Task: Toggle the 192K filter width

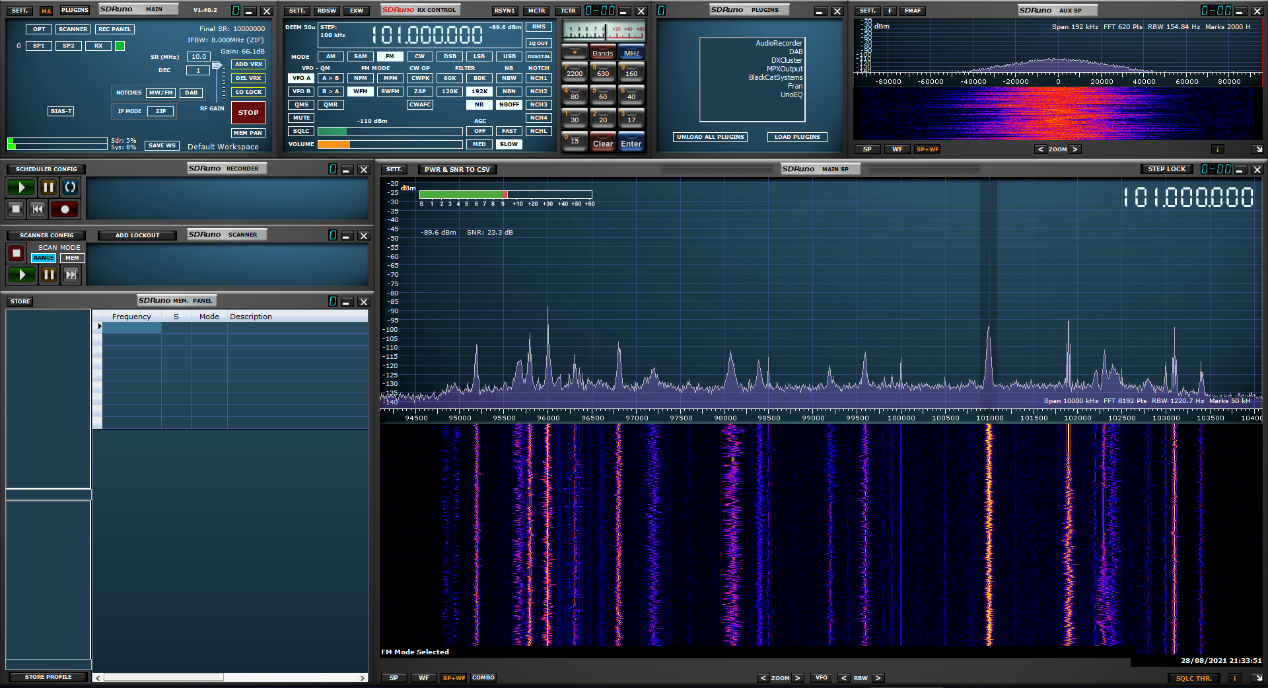Action: [x=480, y=90]
